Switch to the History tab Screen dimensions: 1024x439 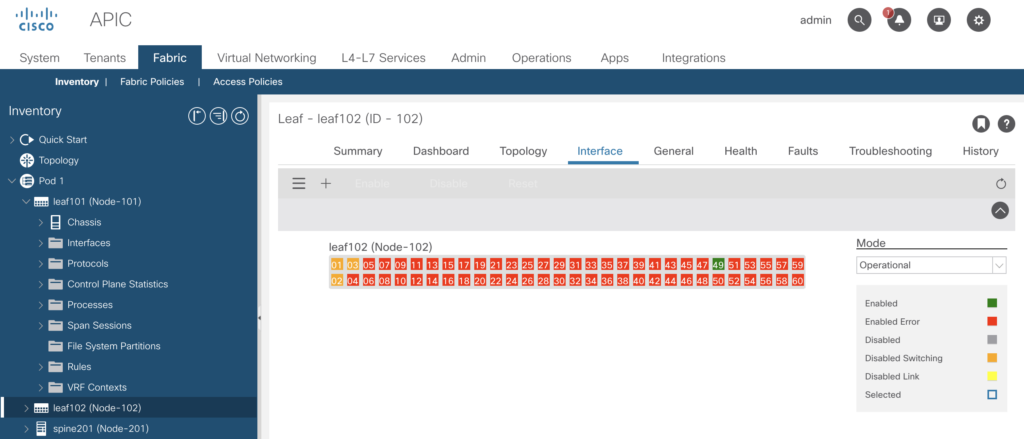pos(980,151)
